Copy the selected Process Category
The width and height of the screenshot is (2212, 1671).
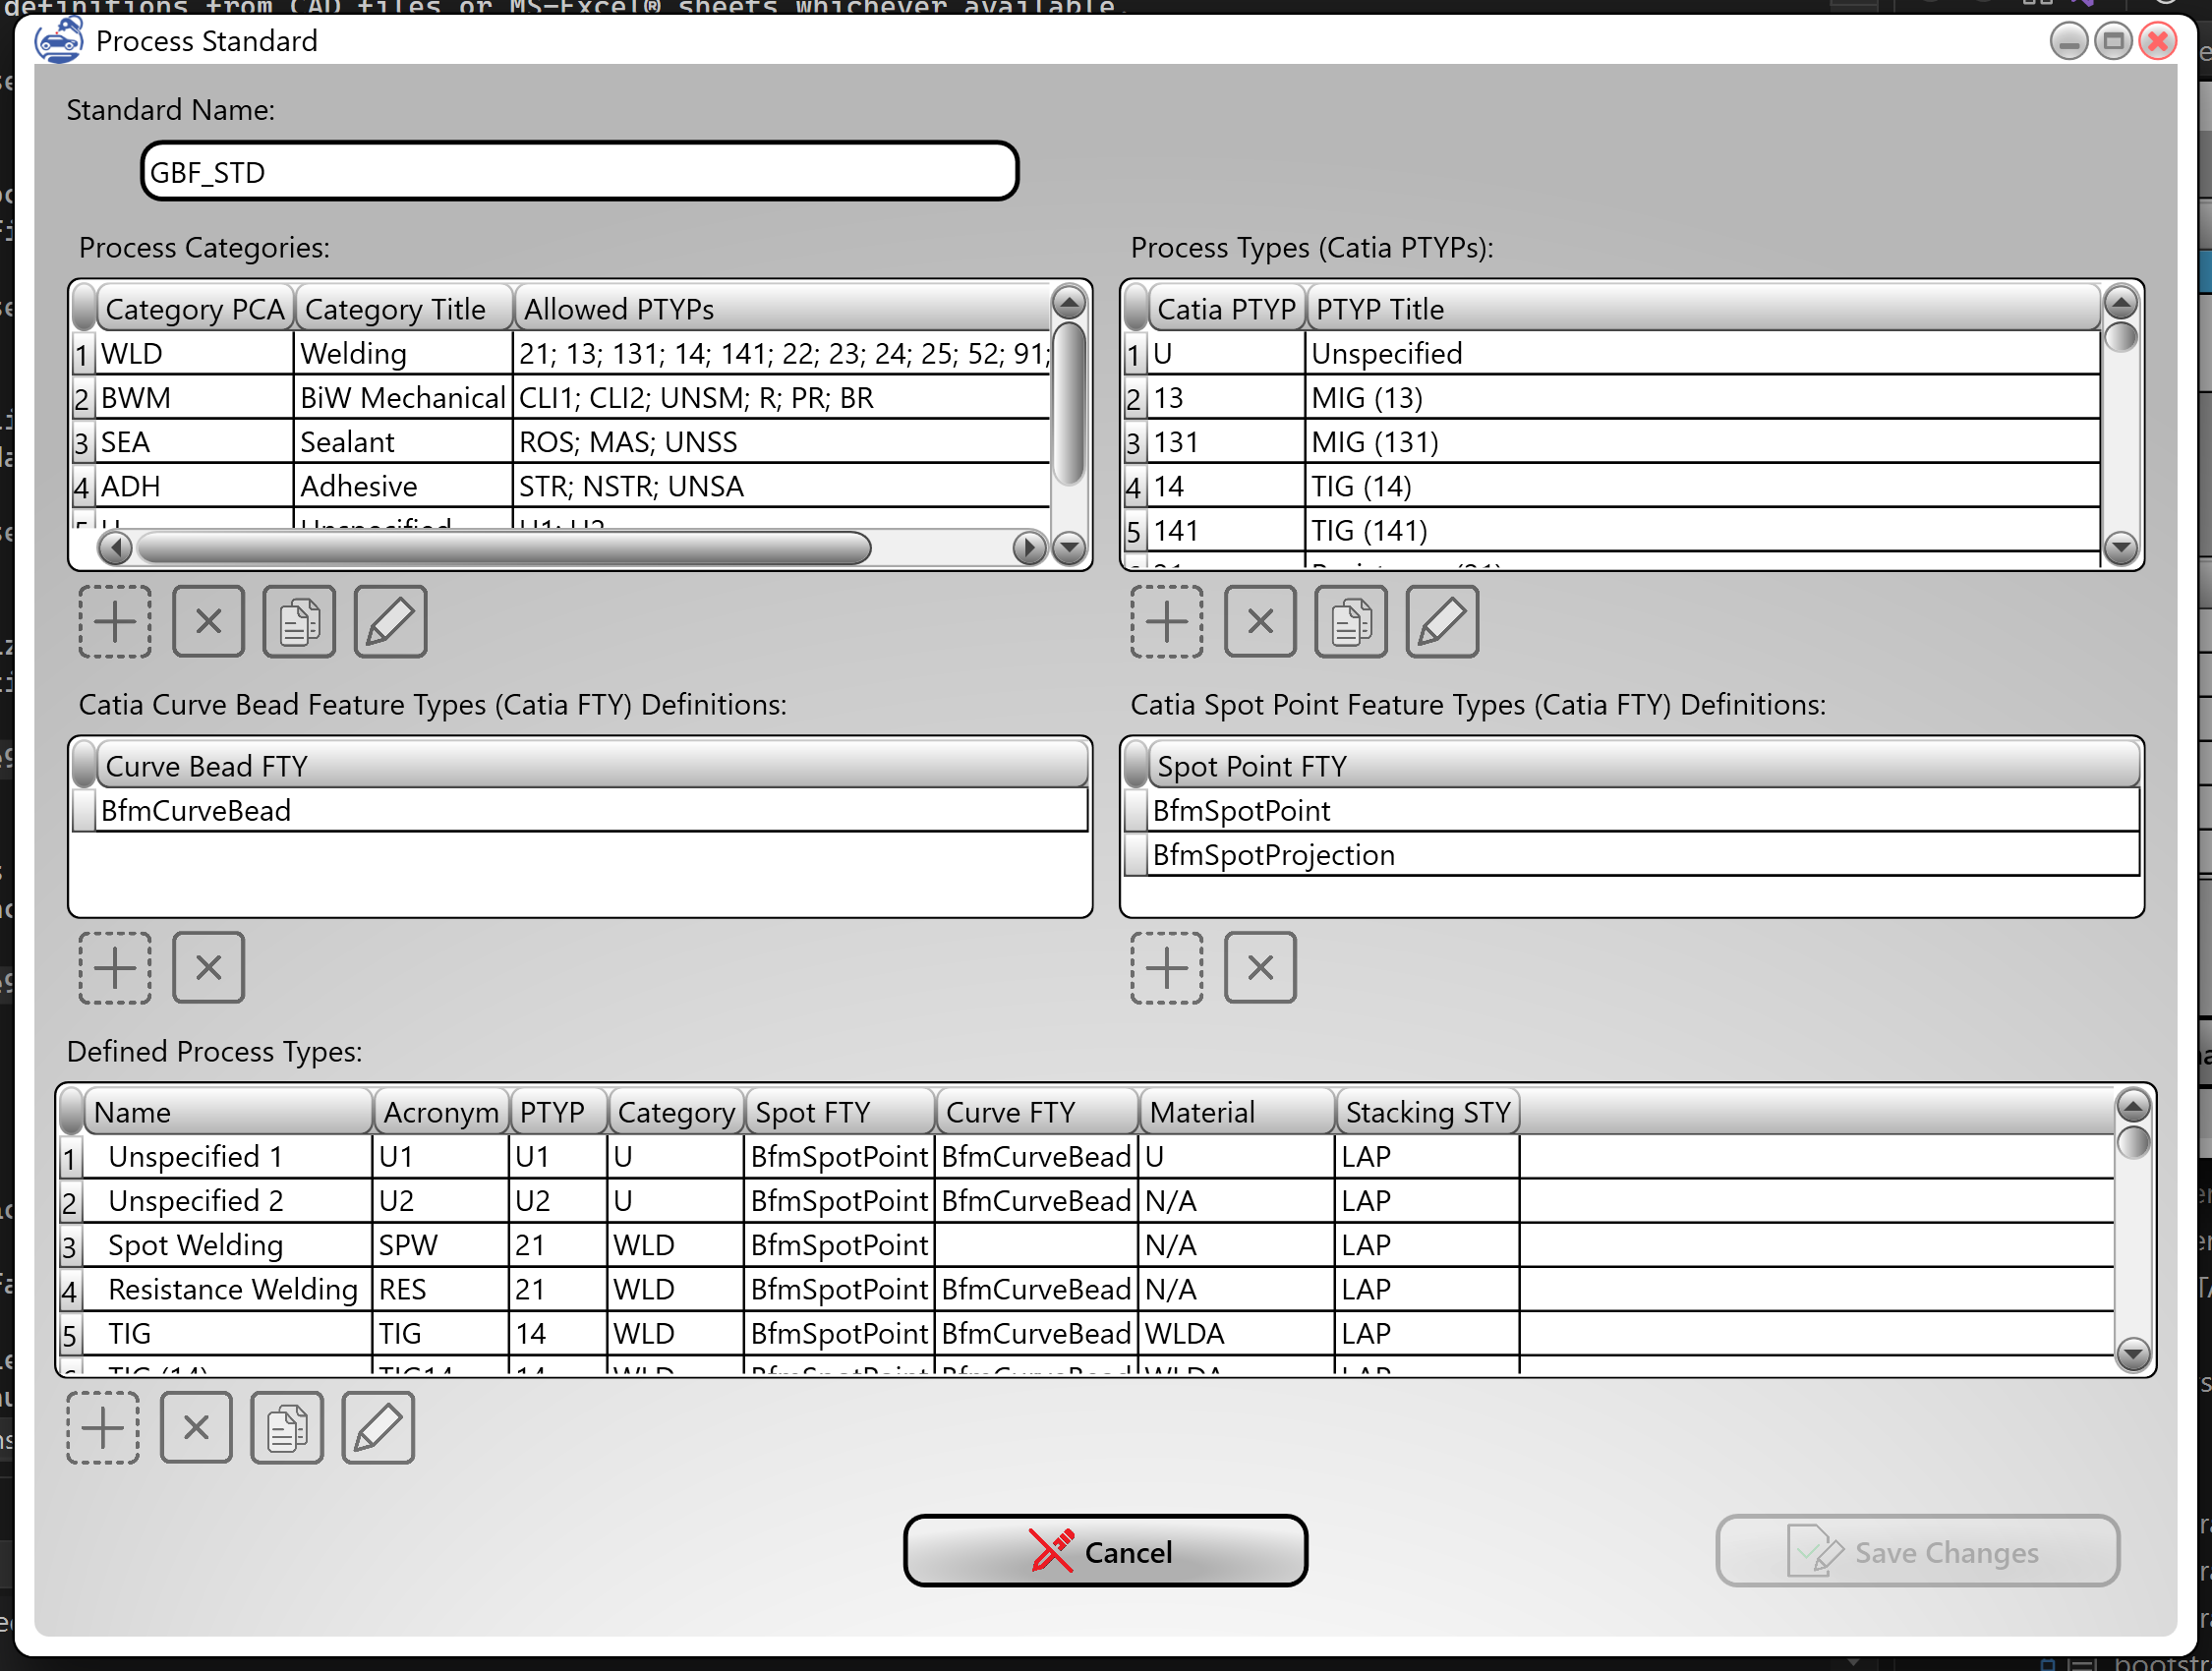[x=299, y=621]
